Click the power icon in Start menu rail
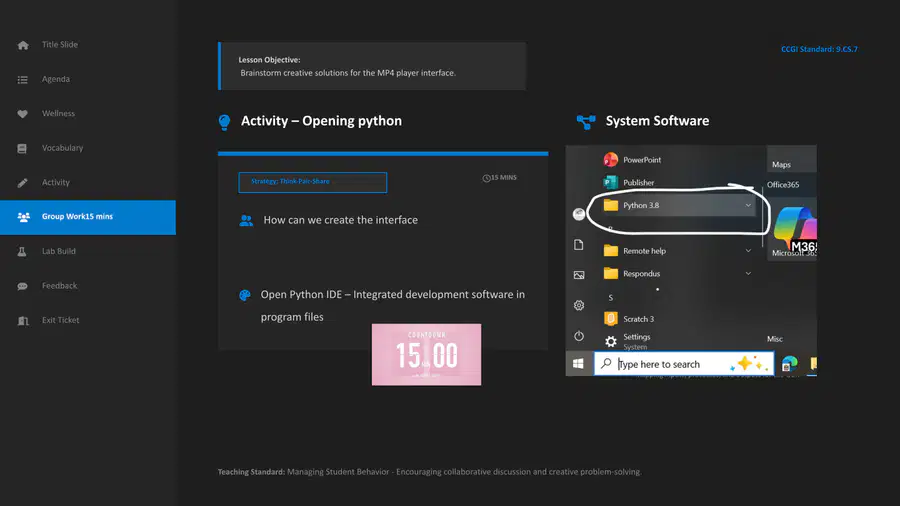Image resolution: width=900 pixels, height=506 pixels. pos(579,336)
